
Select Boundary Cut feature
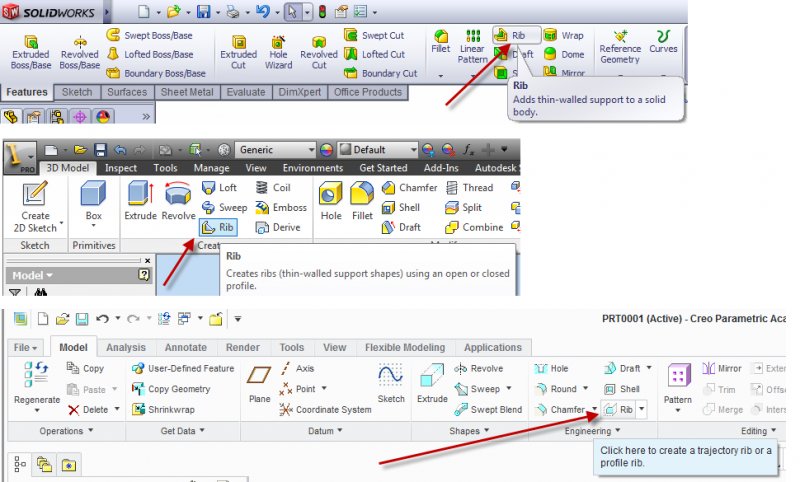(x=381, y=73)
